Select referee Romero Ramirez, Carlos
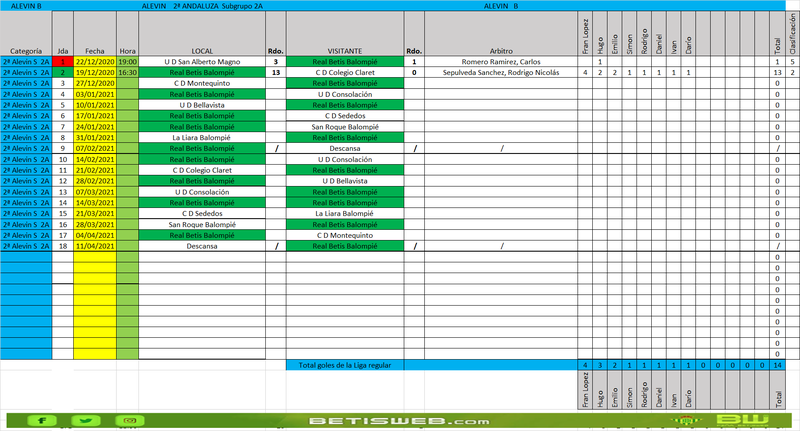 (x=501, y=62)
